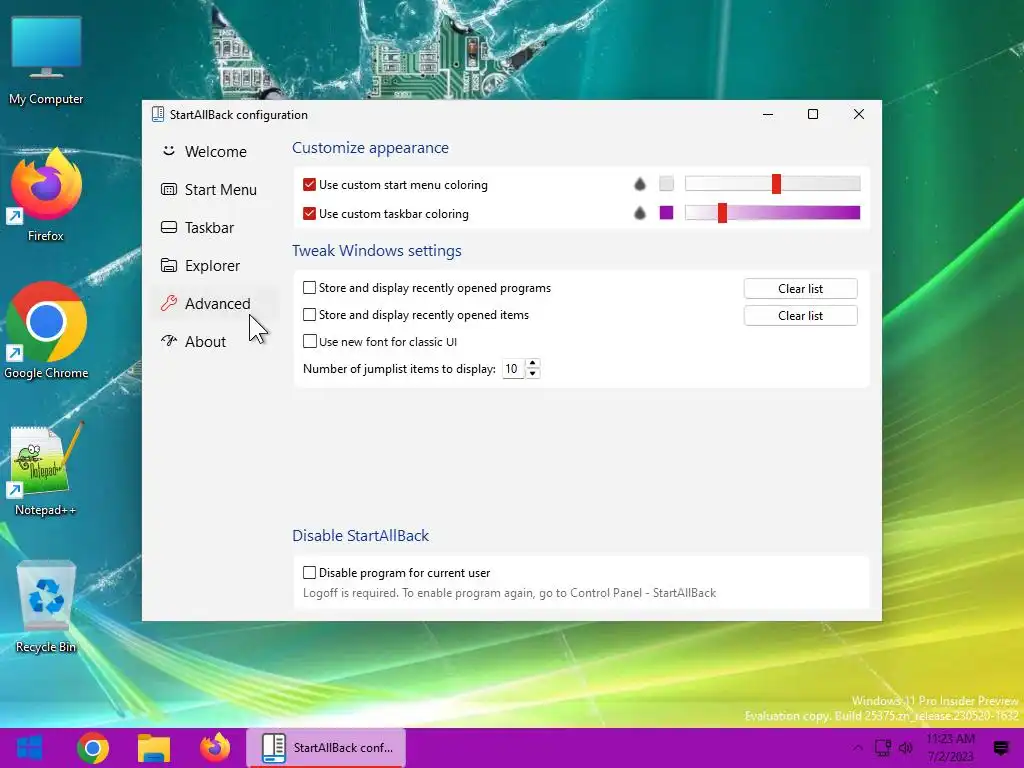Clear list of recently opened items

click(x=801, y=315)
